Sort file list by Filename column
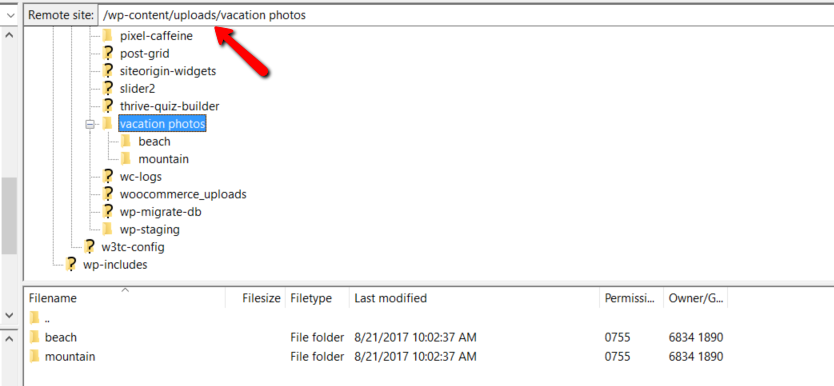The image size is (834, 386). 125,298
